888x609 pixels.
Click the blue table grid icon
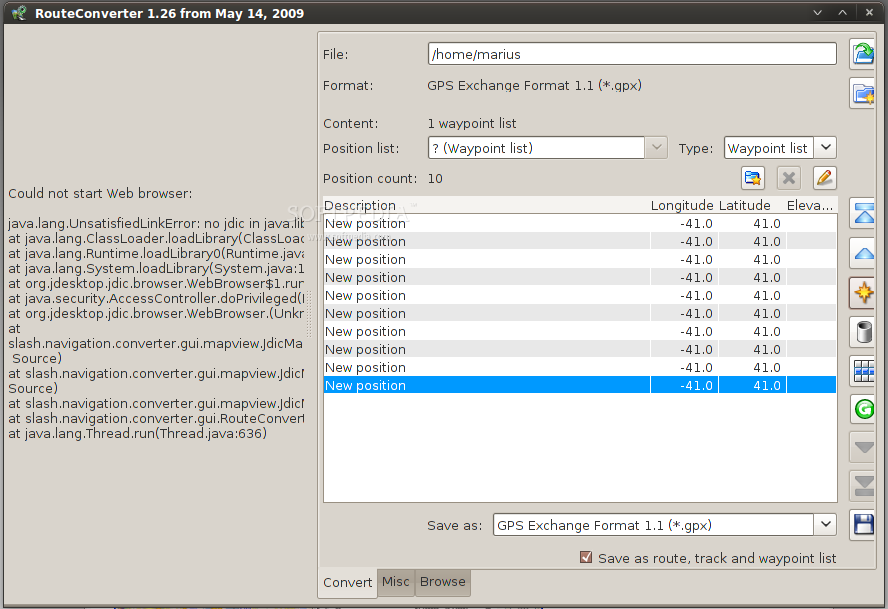[863, 371]
